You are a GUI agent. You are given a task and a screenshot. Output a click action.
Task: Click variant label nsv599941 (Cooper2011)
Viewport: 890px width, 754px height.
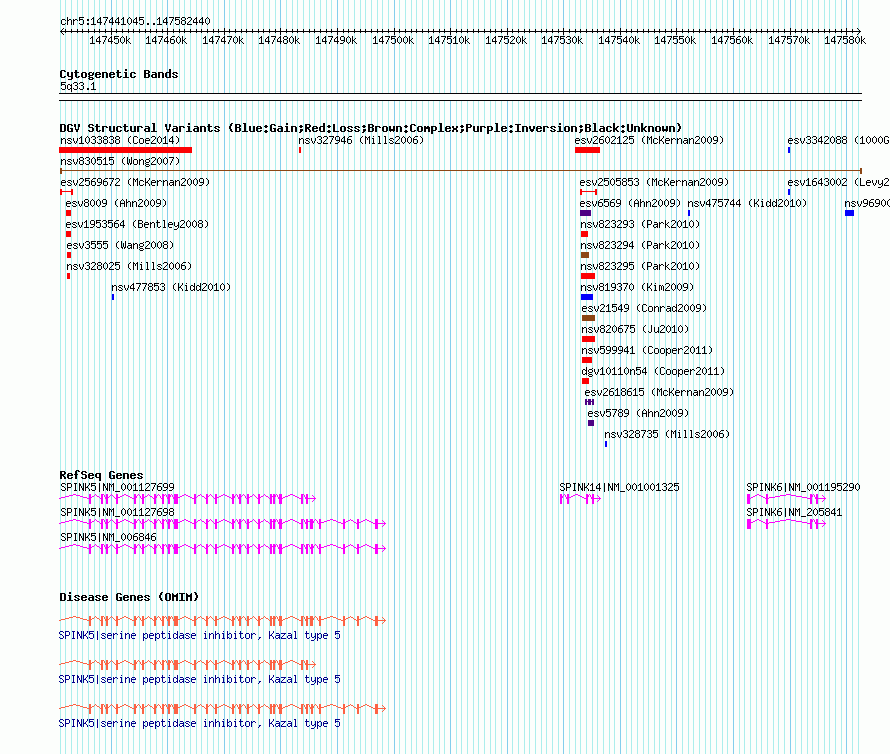647,350
